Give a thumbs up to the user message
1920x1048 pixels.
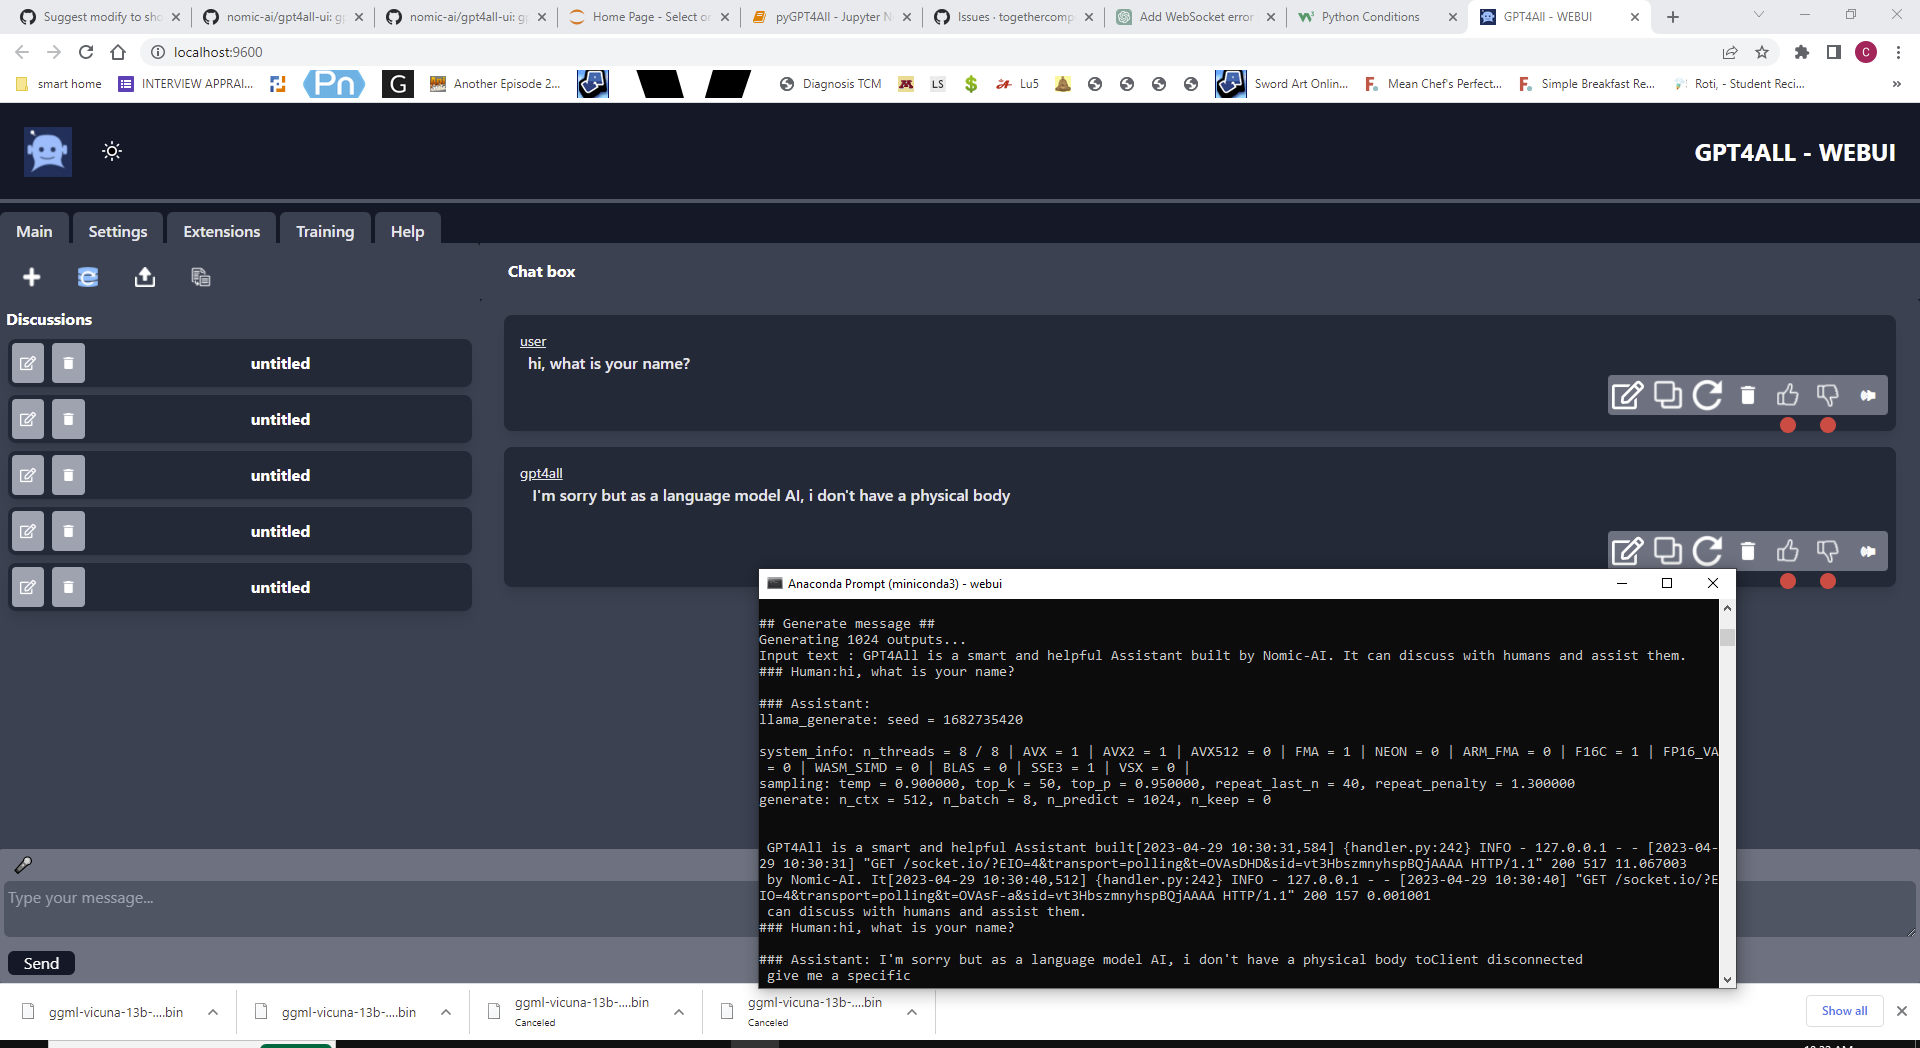tap(1788, 395)
